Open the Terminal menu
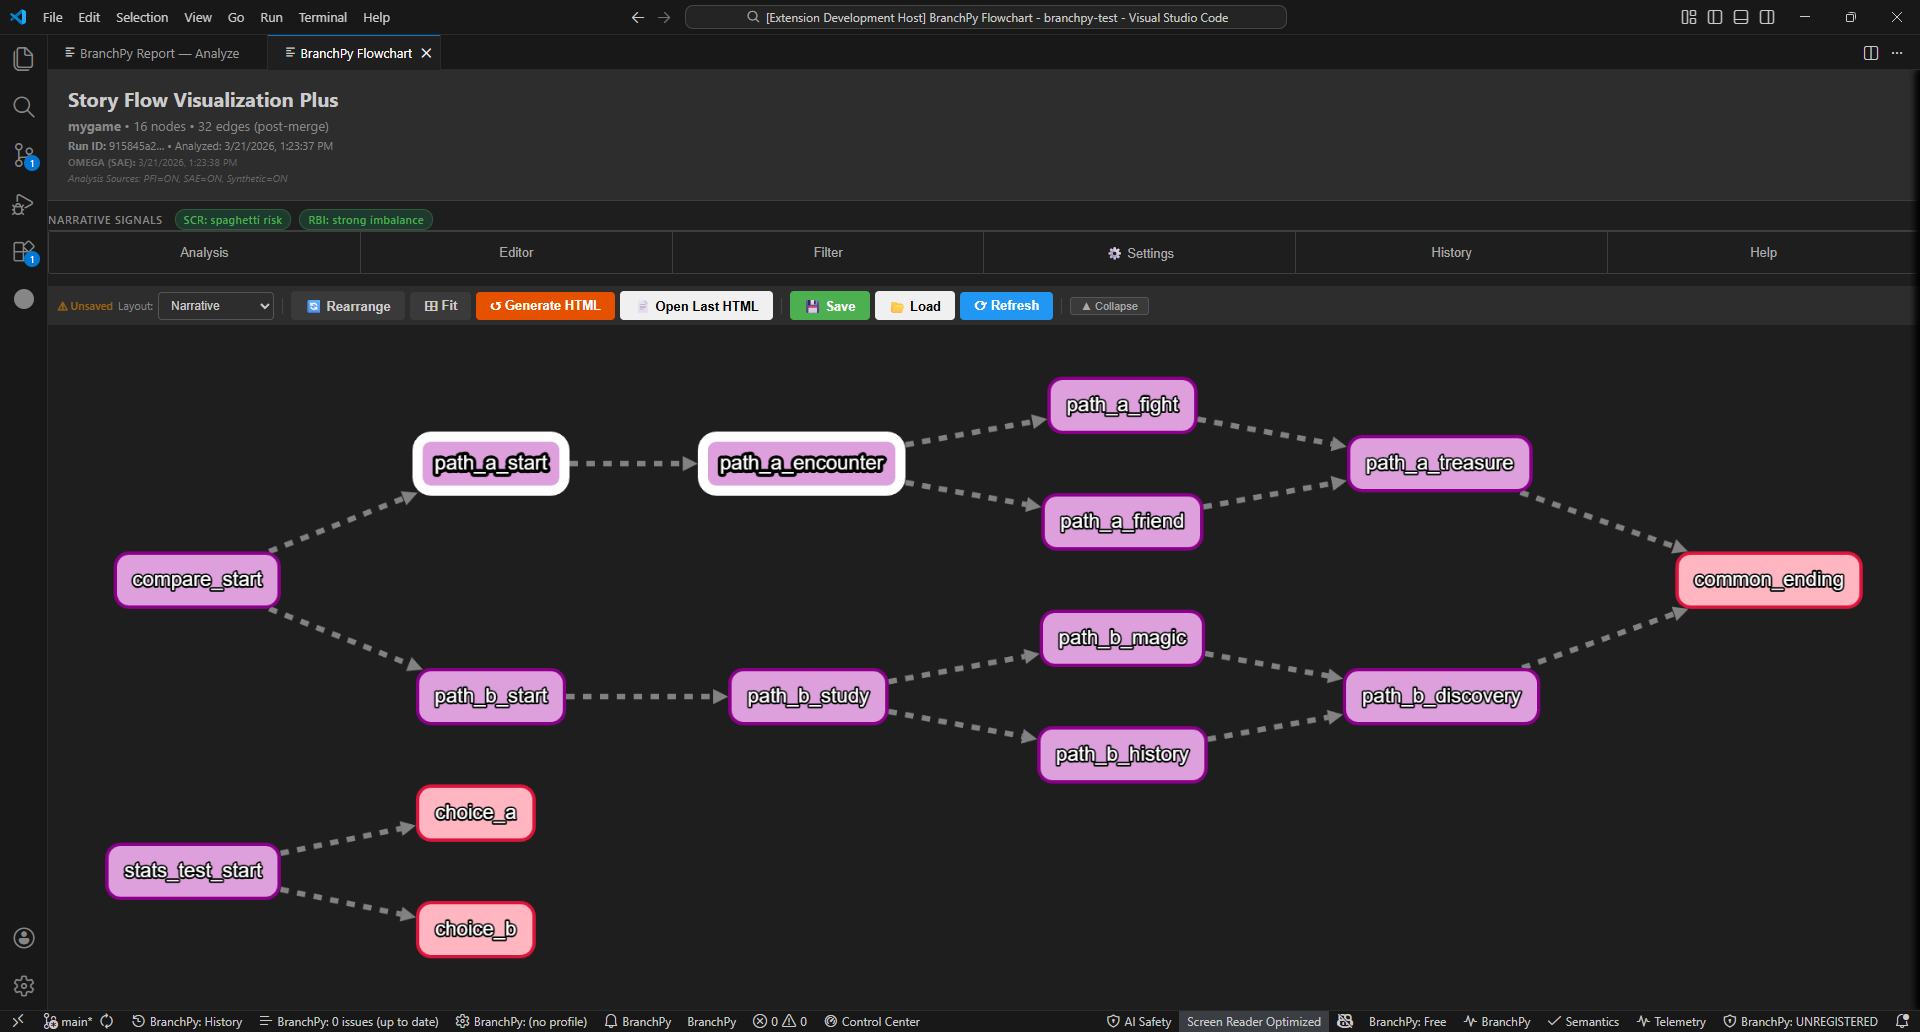 click(x=322, y=17)
